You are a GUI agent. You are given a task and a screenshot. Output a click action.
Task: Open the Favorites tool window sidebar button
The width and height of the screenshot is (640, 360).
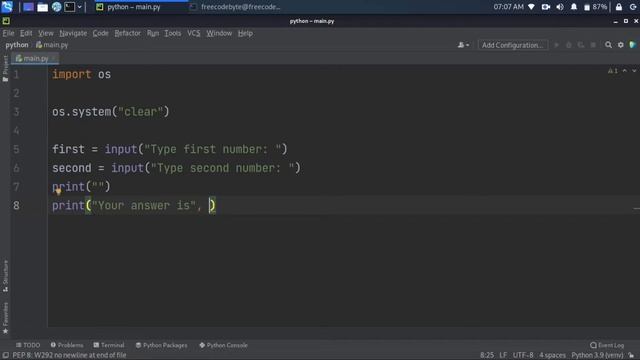pos(5,318)
